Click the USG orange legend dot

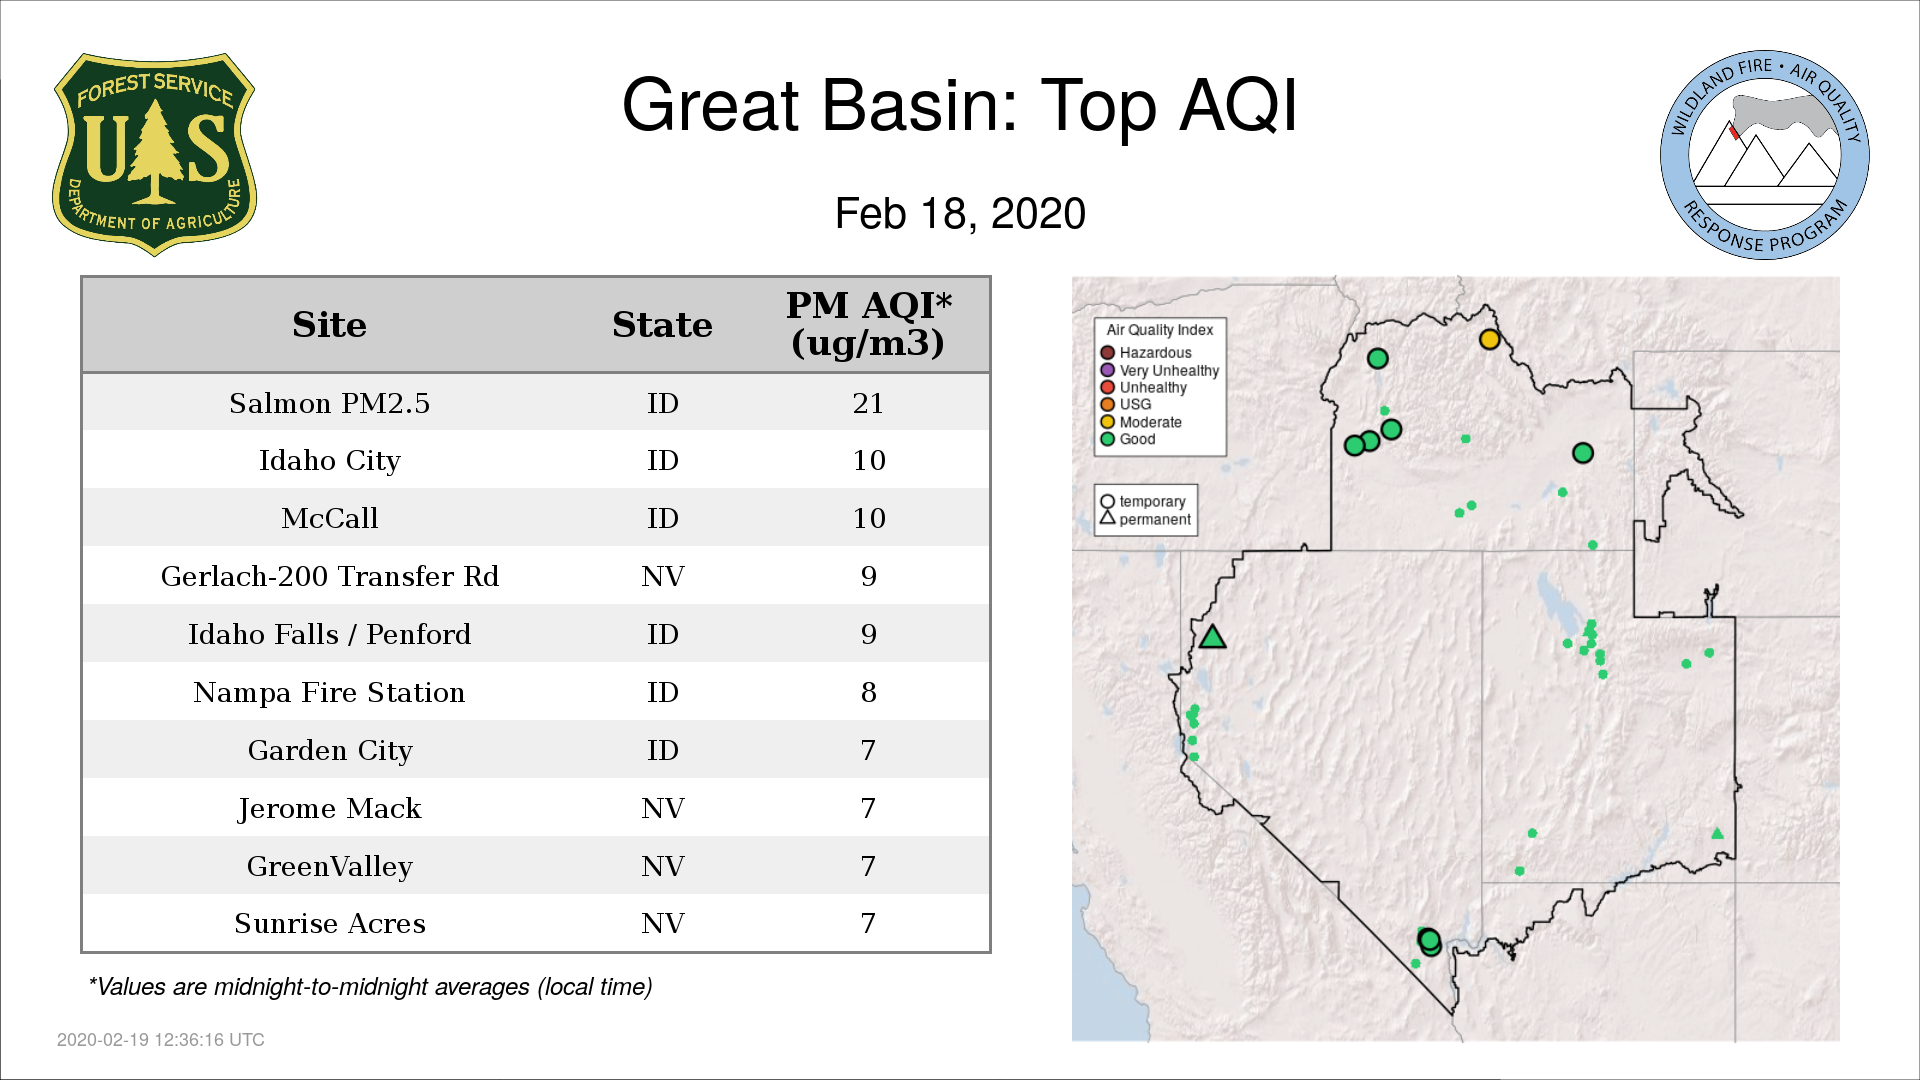pos(1107,404)
